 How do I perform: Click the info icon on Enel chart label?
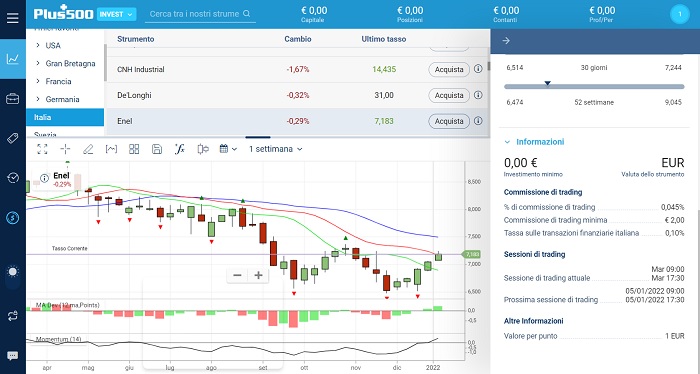coord(44,179)
